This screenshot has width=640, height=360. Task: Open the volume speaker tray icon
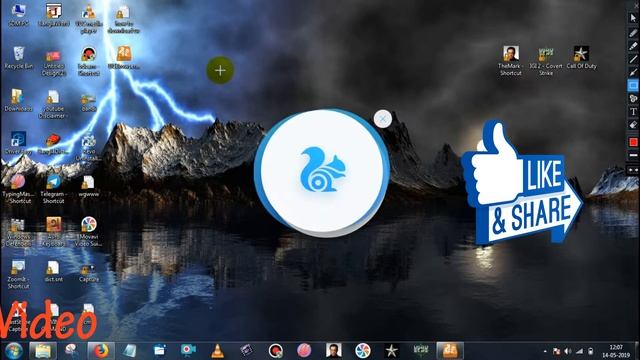pyautogui.click(x=568, y=351)
